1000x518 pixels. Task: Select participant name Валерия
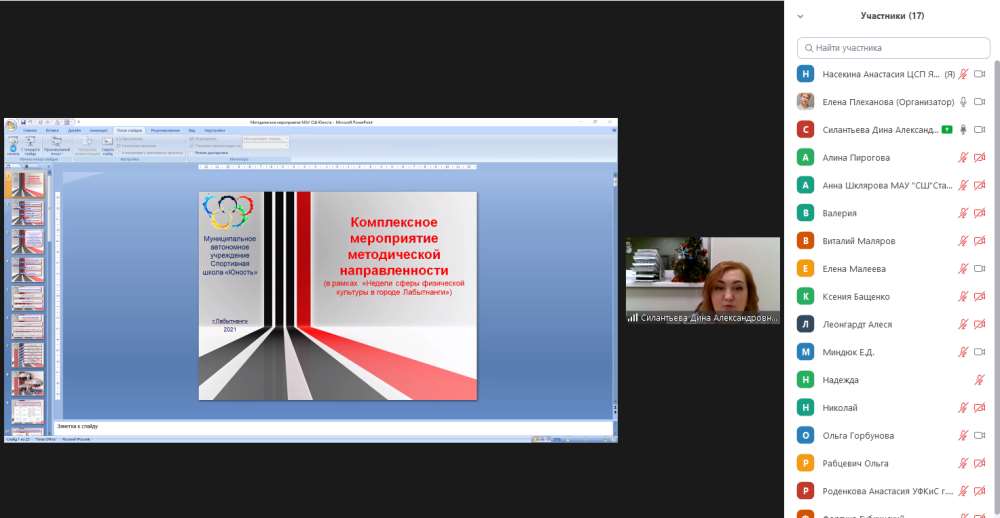839,213
